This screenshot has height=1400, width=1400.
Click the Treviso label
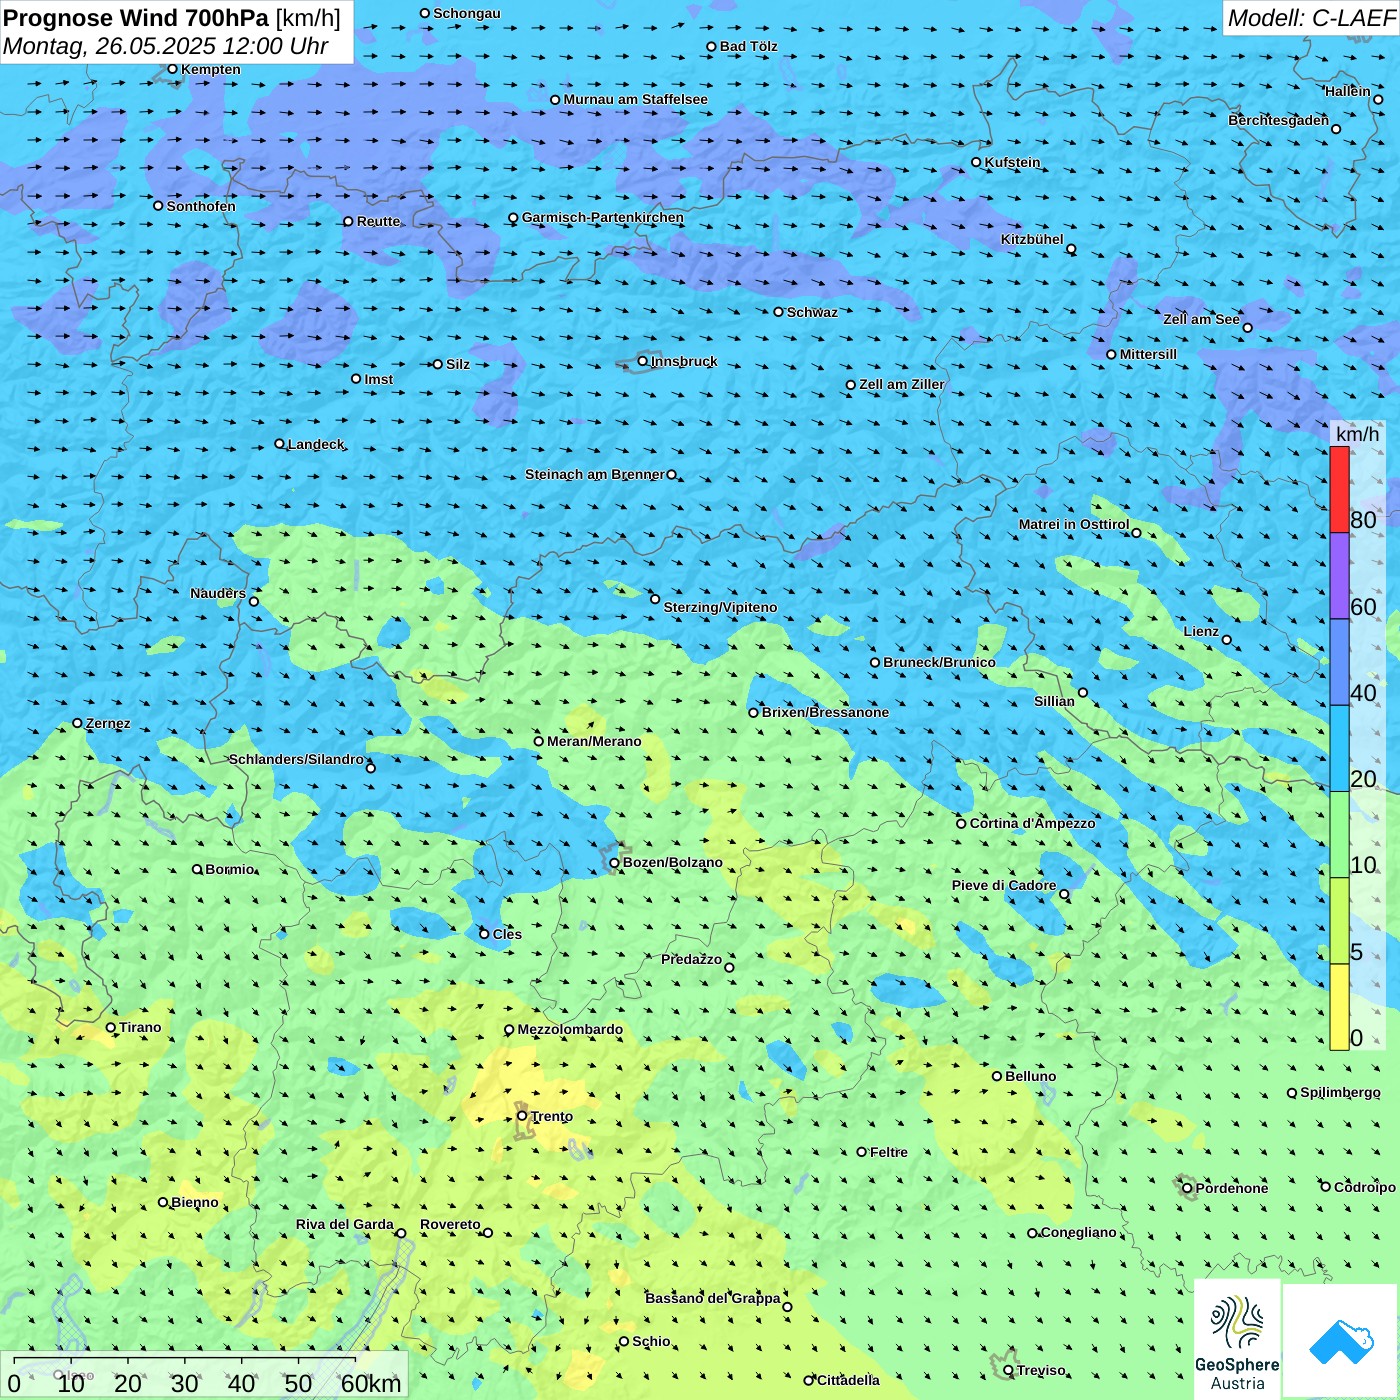tap(1041, 1370)
